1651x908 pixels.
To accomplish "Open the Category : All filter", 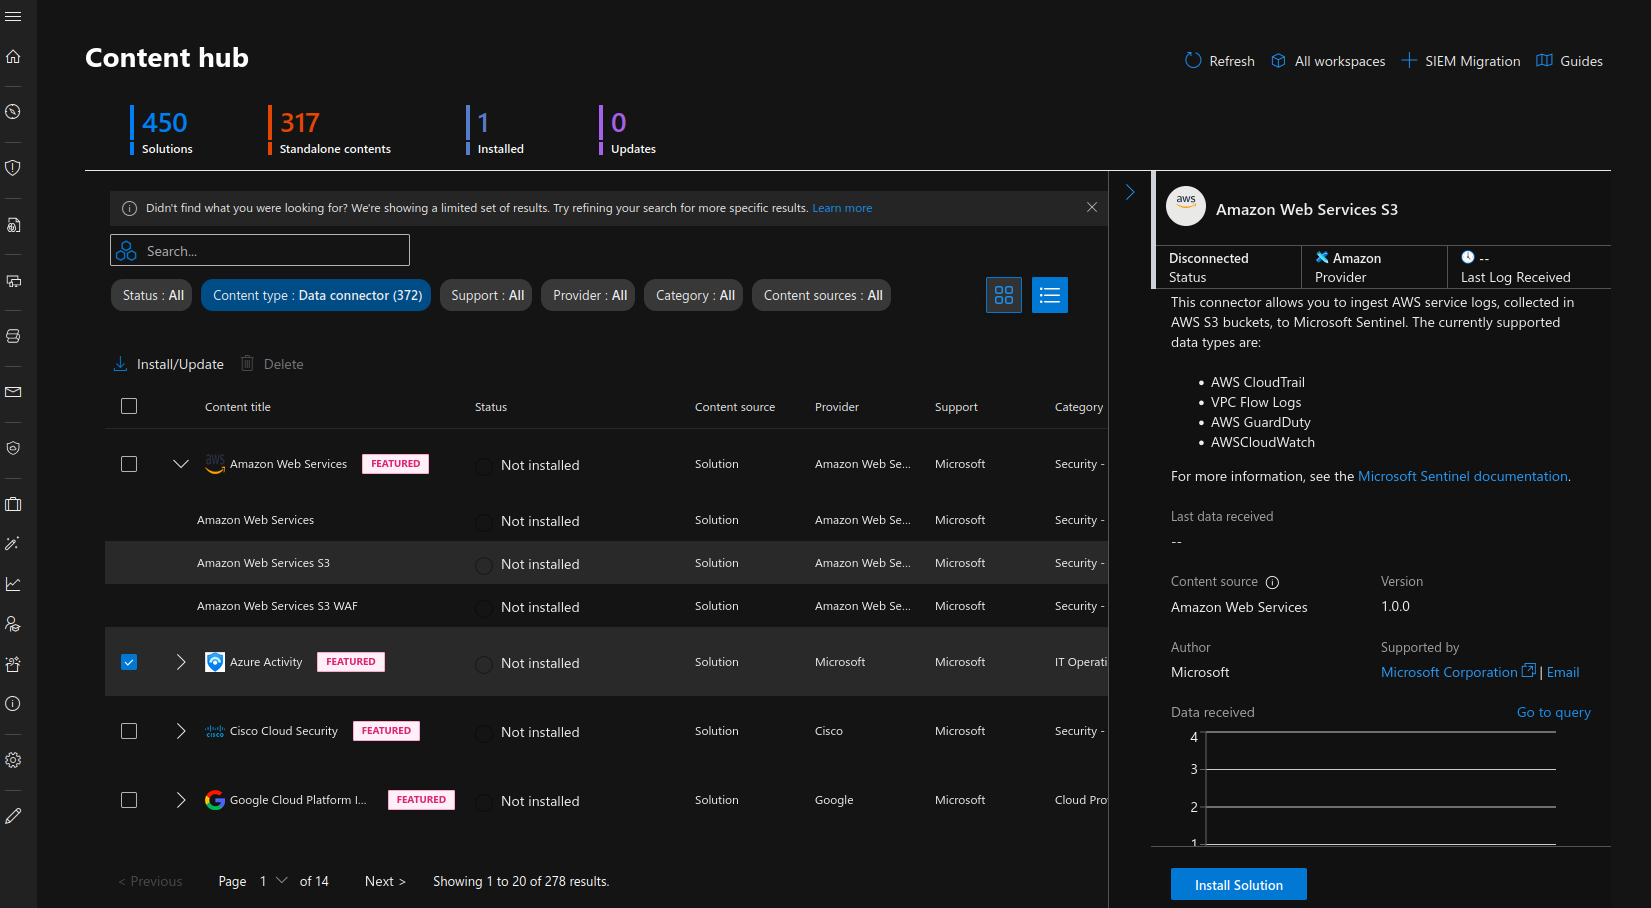I will [x=693, y=295].
